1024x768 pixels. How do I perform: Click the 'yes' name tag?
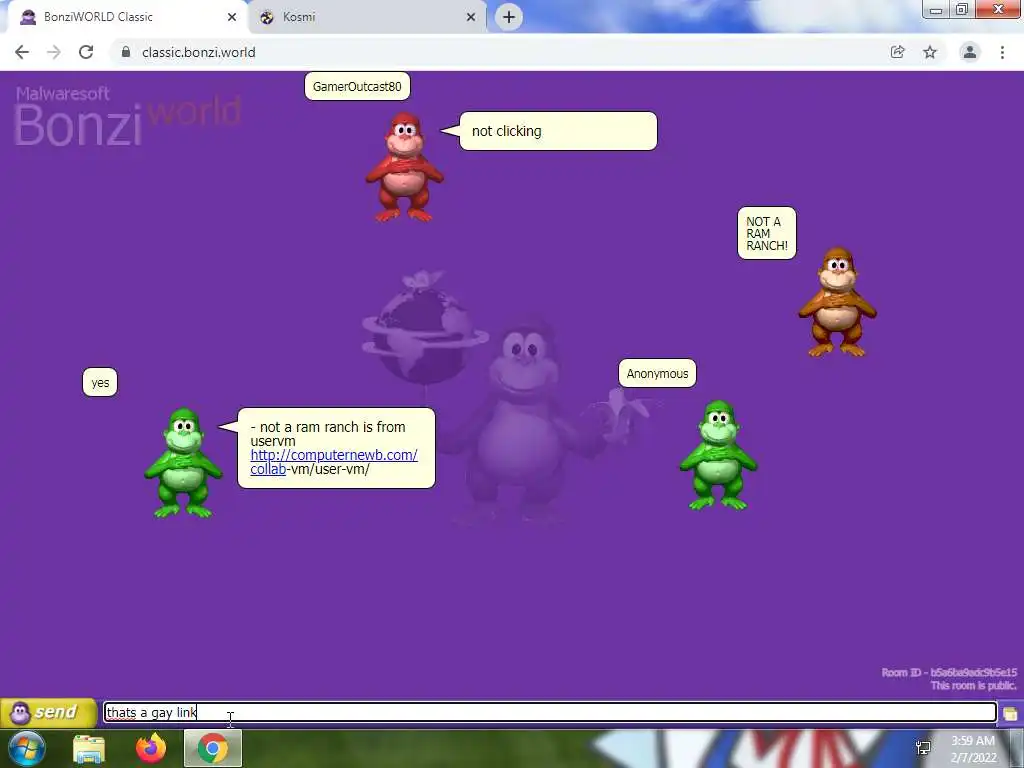tap(100, 383)
